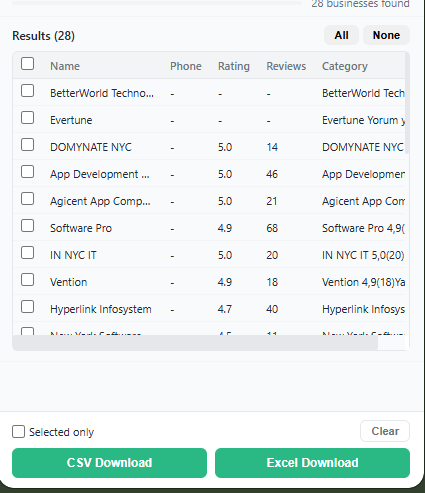Click the DOMYNATE NYC name cell
Image resolution: width=425 pixels, height=493 pixels.
click(91, 147)
